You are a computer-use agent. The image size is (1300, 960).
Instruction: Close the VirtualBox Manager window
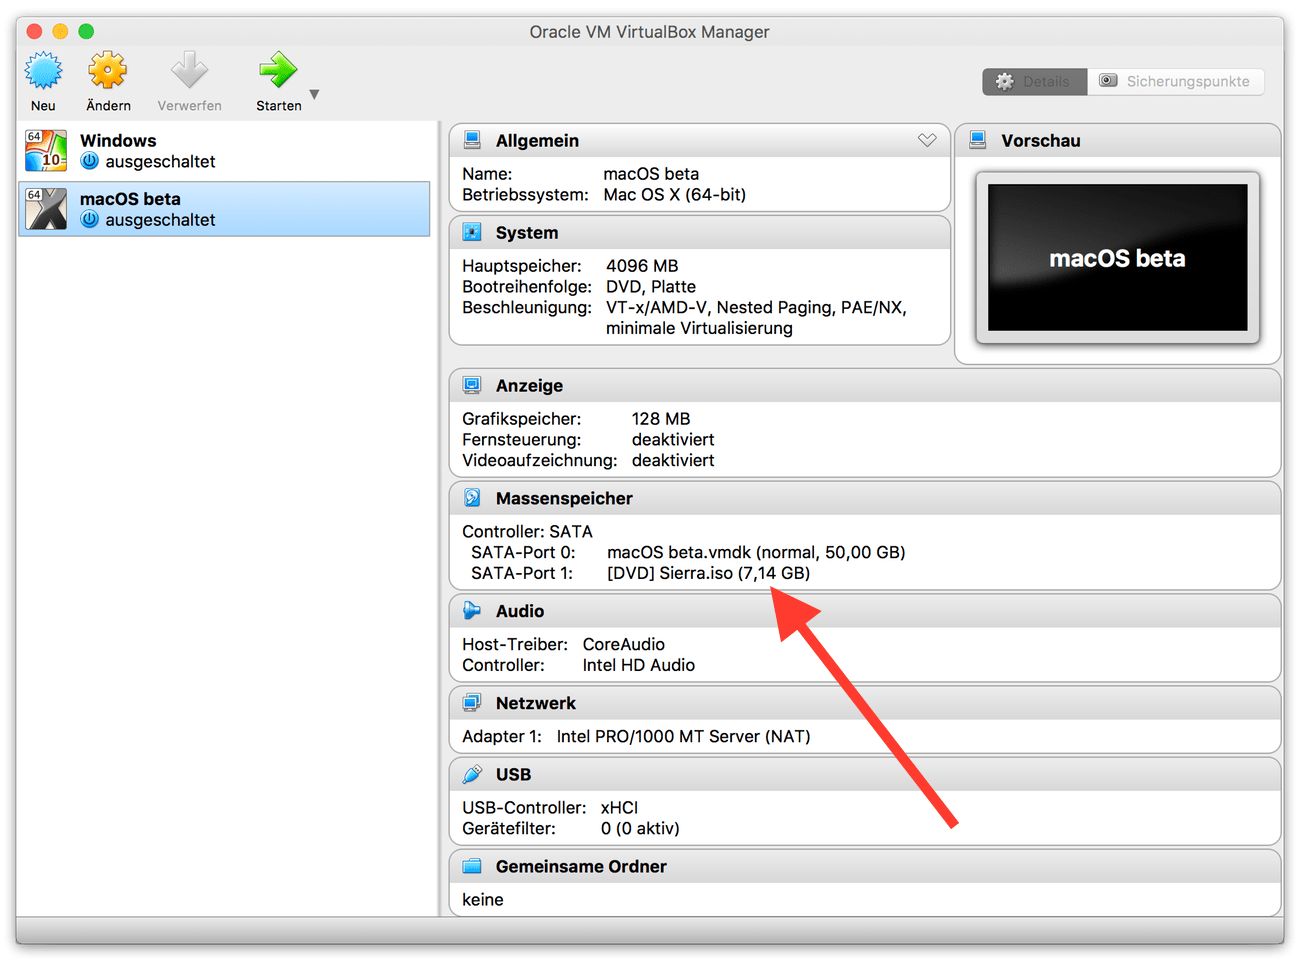pos(35,31)
